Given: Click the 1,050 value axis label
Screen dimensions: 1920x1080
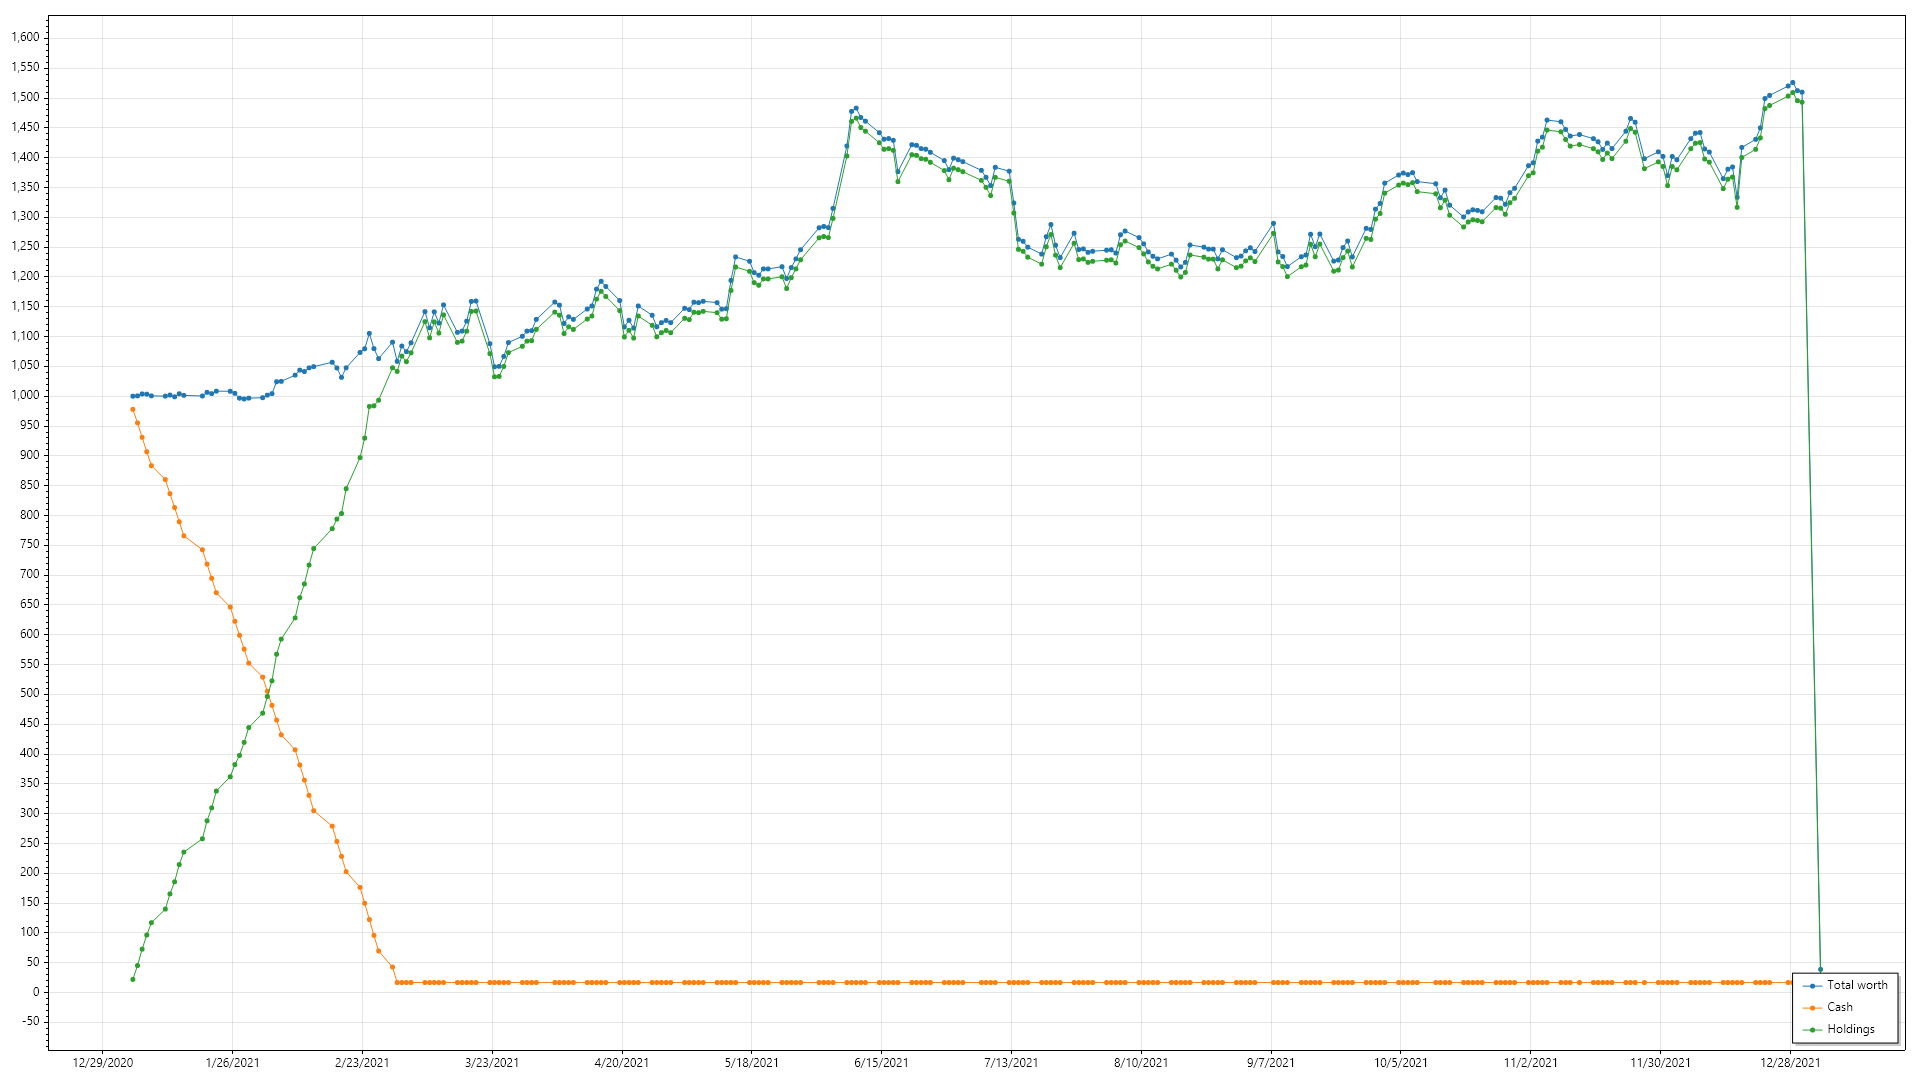Looking at the screenshot, I should [x=25, y=366].
